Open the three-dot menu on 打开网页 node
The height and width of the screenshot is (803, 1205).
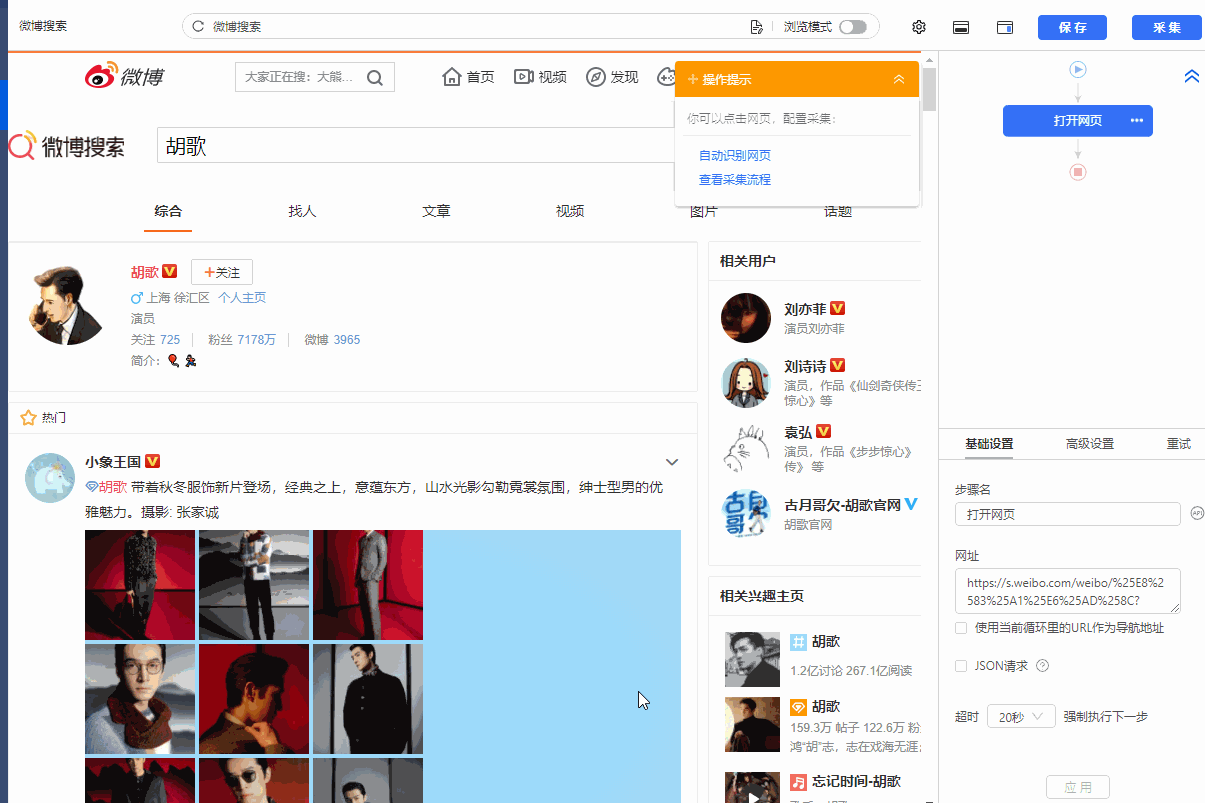[x=1136, y=121]
